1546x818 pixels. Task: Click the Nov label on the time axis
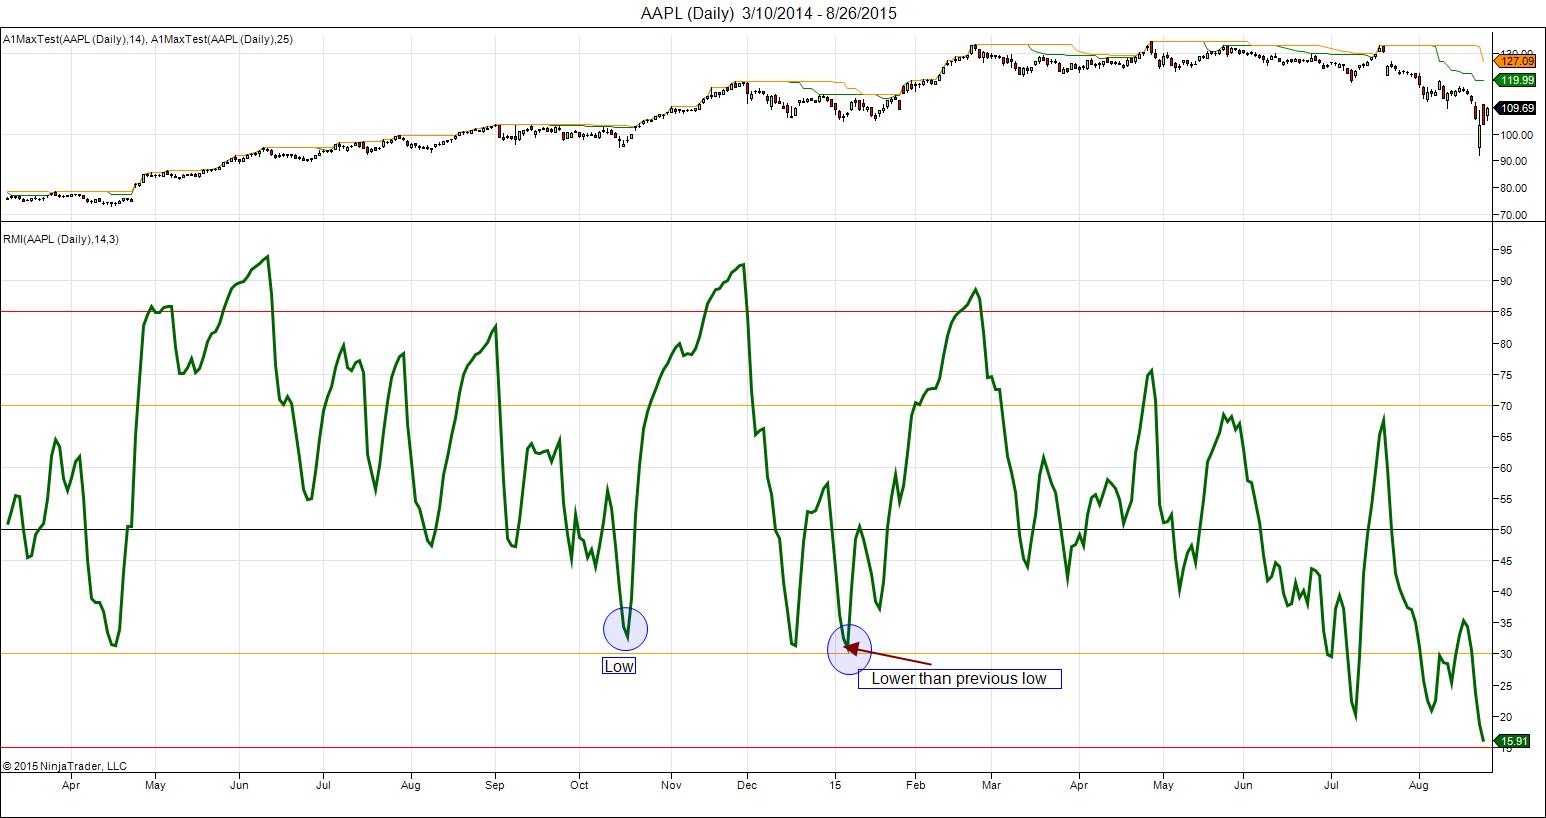pyautogui.click(x=671, y=786)
